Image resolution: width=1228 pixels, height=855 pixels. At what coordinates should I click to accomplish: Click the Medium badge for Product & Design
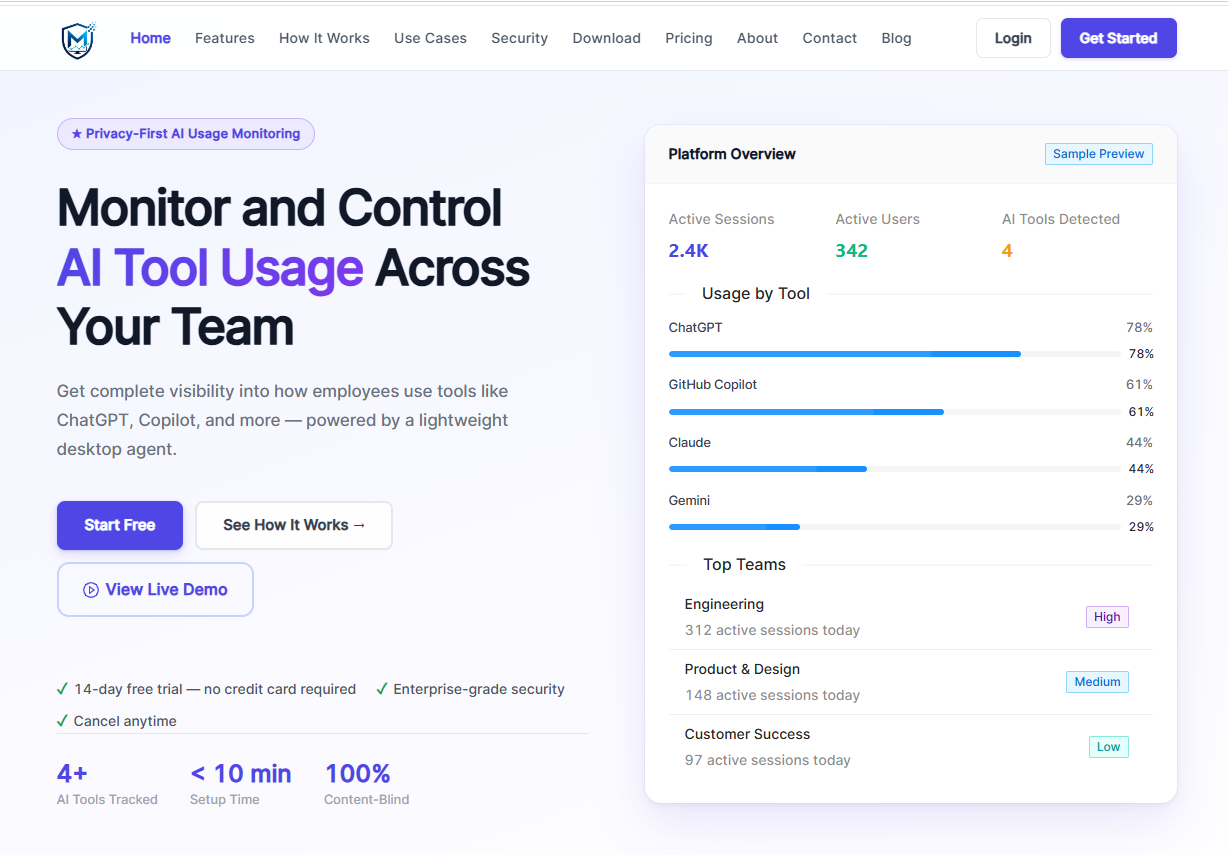pos(1097,682)
